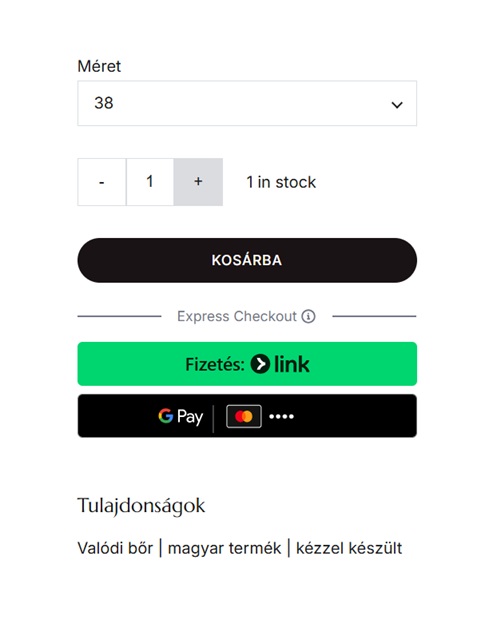Focus the quantity field showing 1
Image resolution: width=481 pixels, height=619 pixels.
pyautogui.click(x=150, y=182)
